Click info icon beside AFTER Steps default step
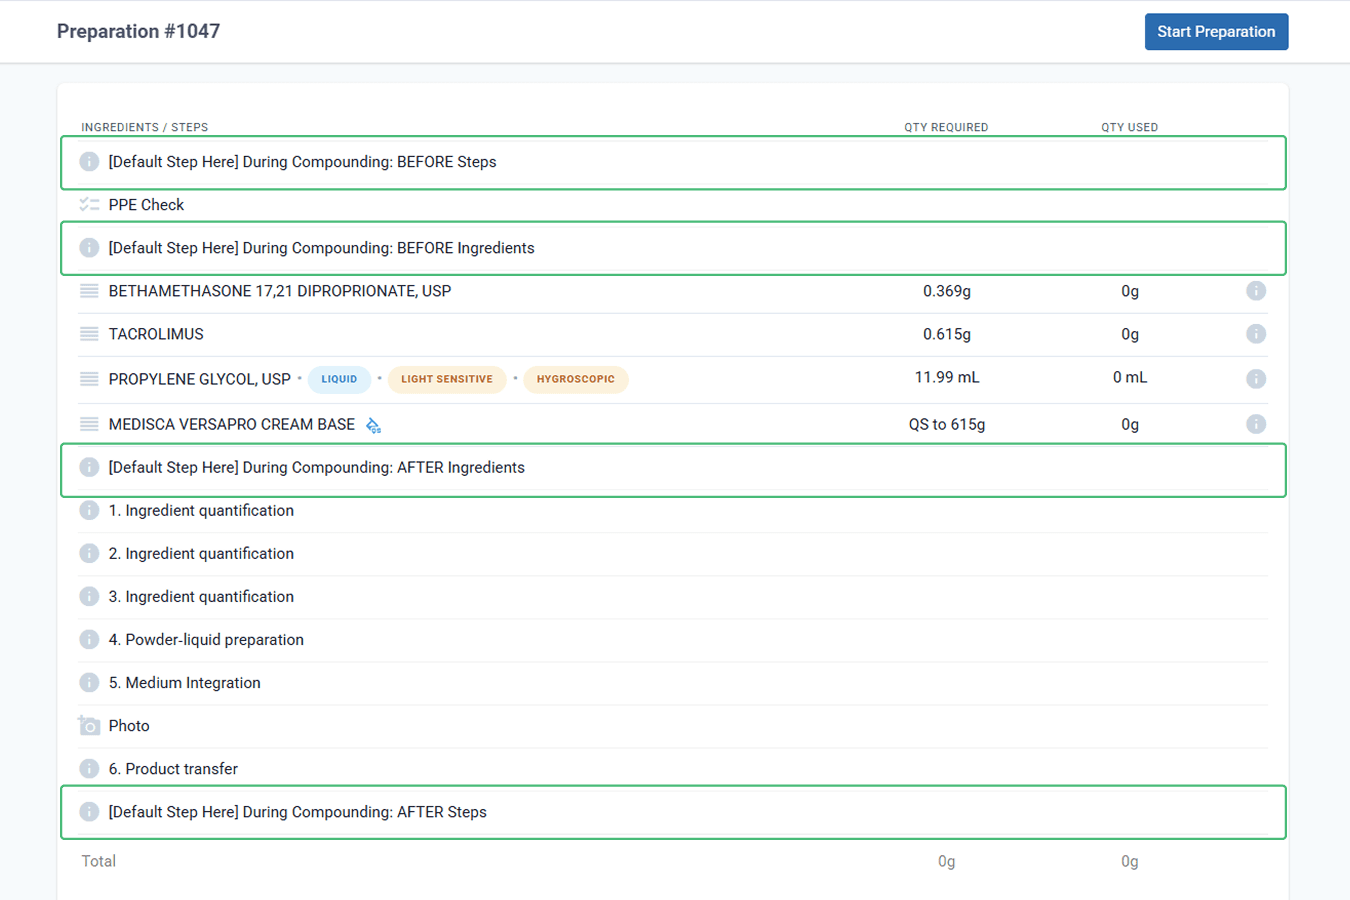1350x900 pixels. pyautogui.click(x=89, y=812)
